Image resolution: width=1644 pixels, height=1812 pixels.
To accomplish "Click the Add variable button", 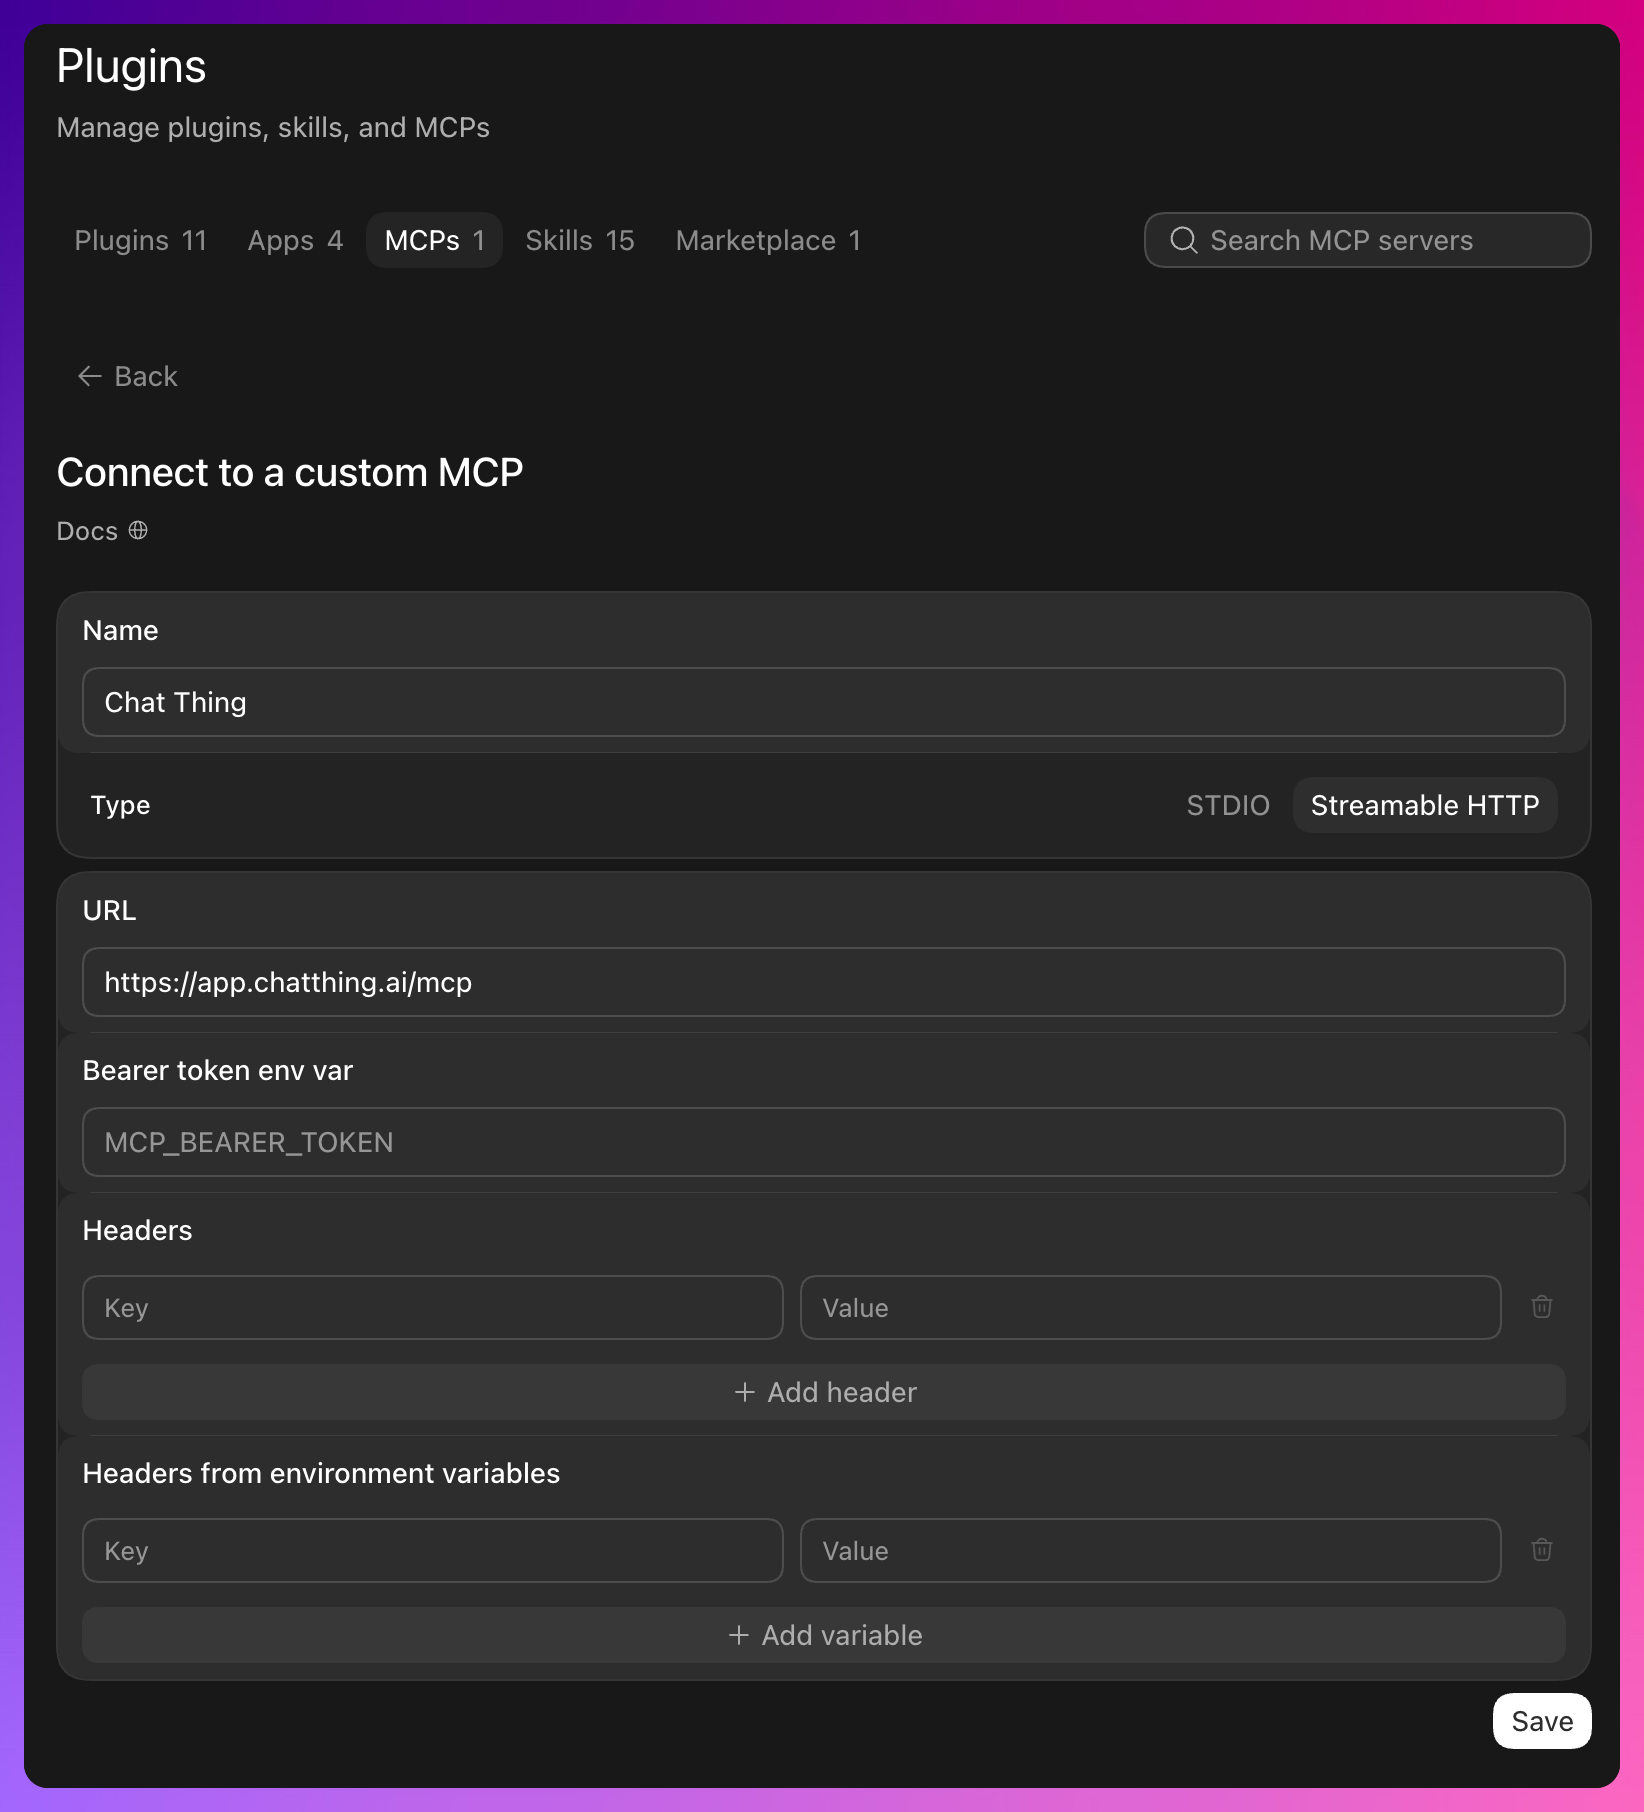I will [x=824, y=1635].
